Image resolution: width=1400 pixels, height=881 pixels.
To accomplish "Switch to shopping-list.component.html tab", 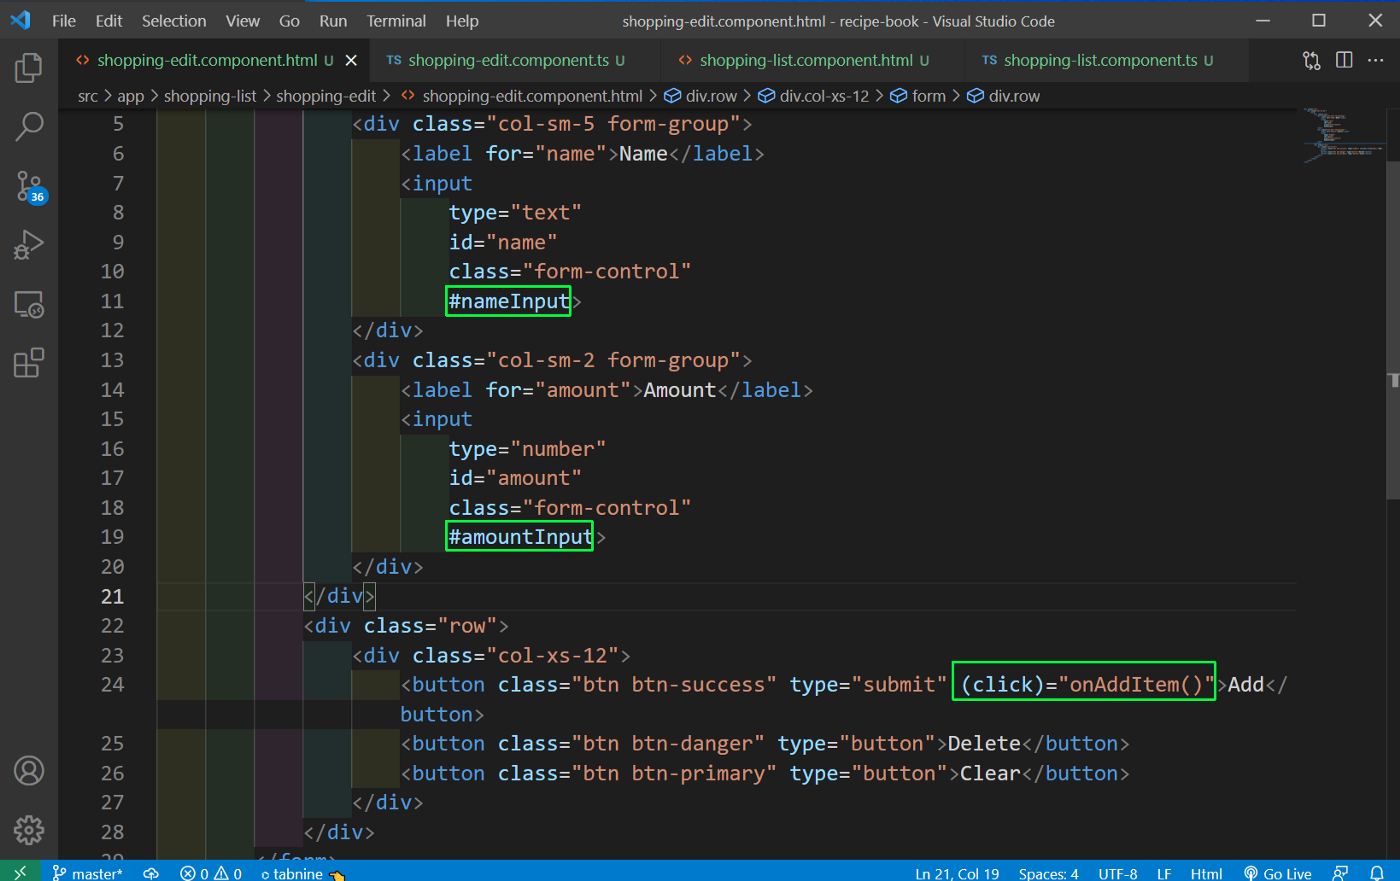I will pos(813,60).
